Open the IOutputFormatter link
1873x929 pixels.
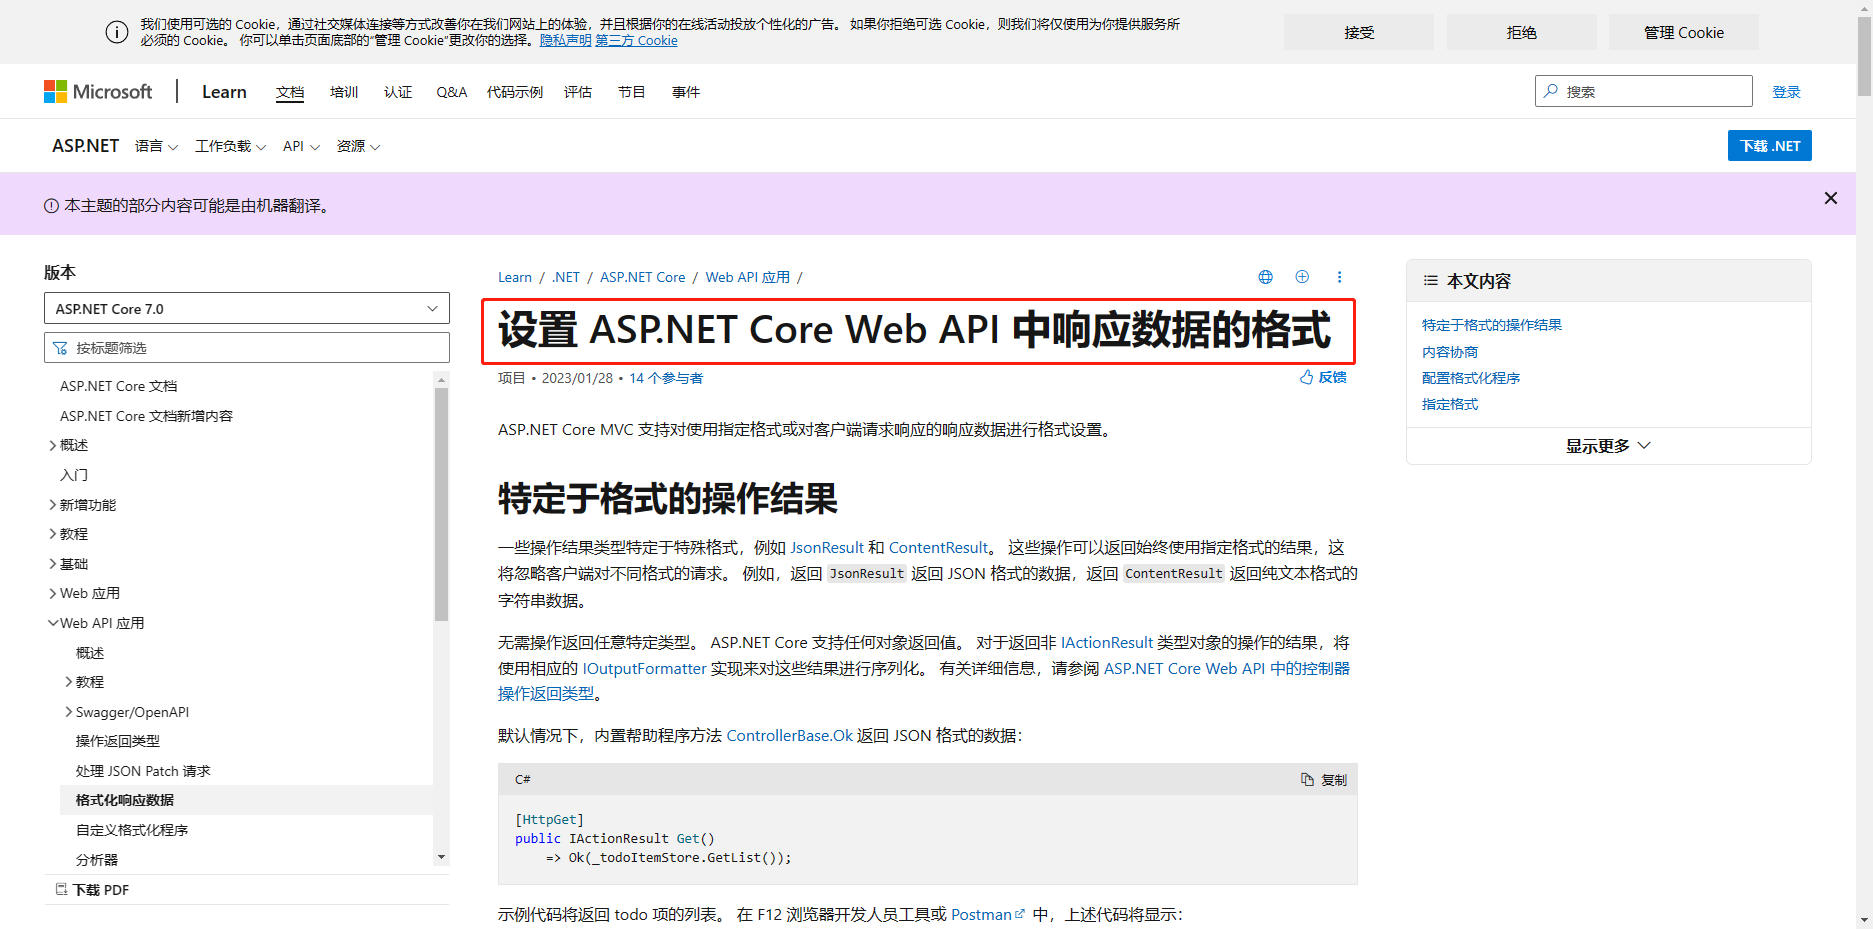click(645, 669)
